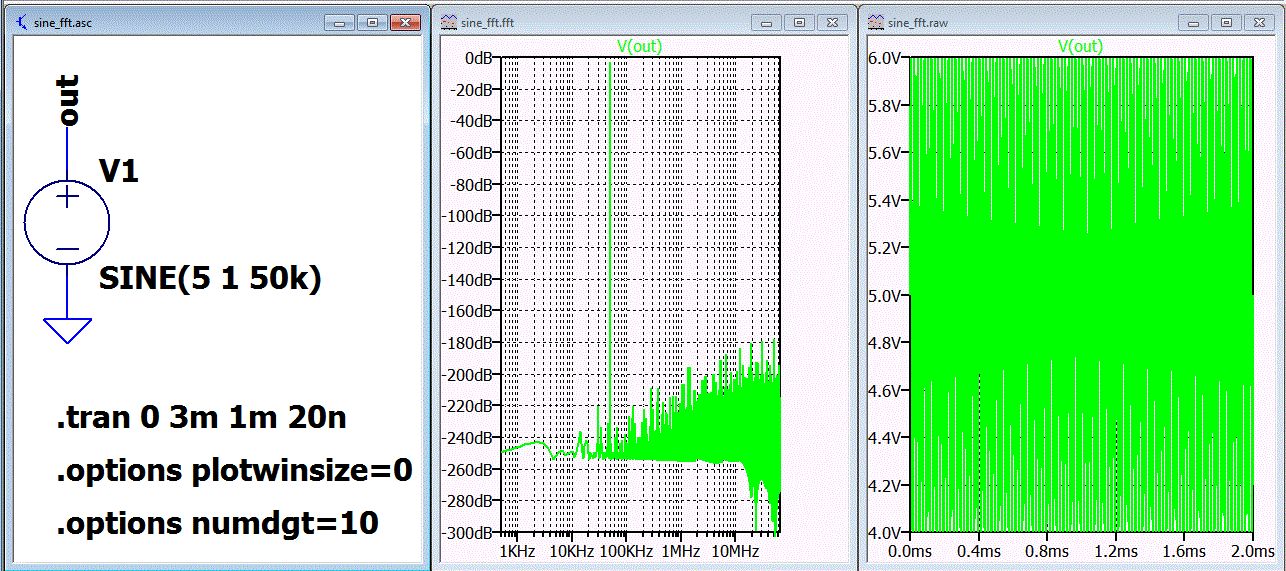Image resolution: width=1286 pixels, height=571 pixels.
Task: Close the sine_fft.fft plot window
Action: 831,22
